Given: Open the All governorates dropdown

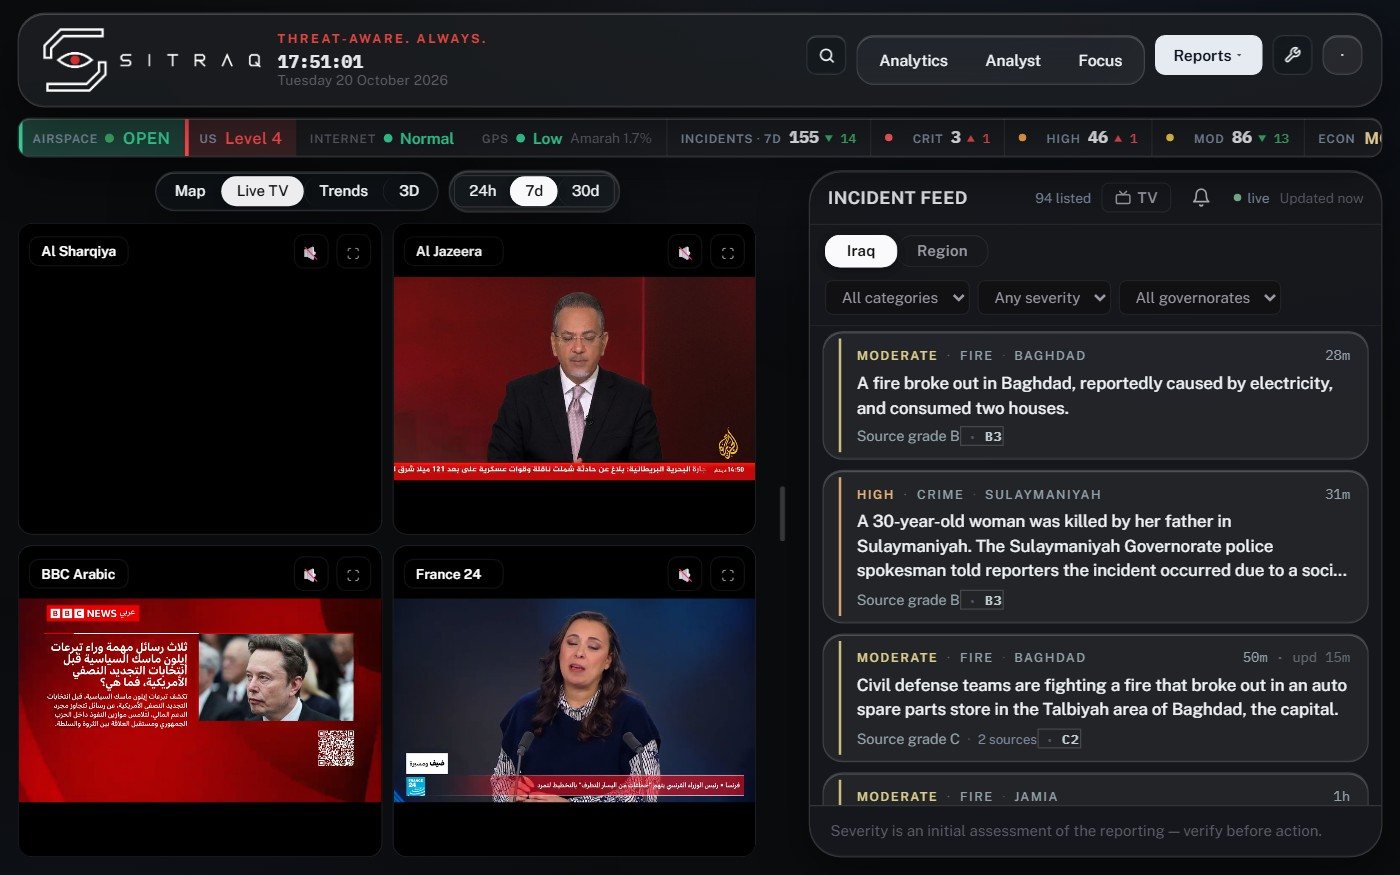Looking at the screenshot, I should (x=1199, y=298).
